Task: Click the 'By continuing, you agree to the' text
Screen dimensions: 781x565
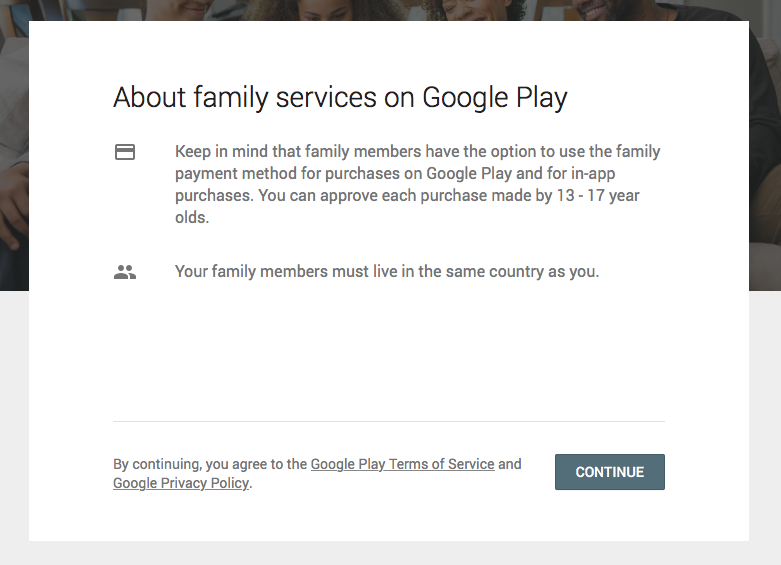Action: click(210, 464)
